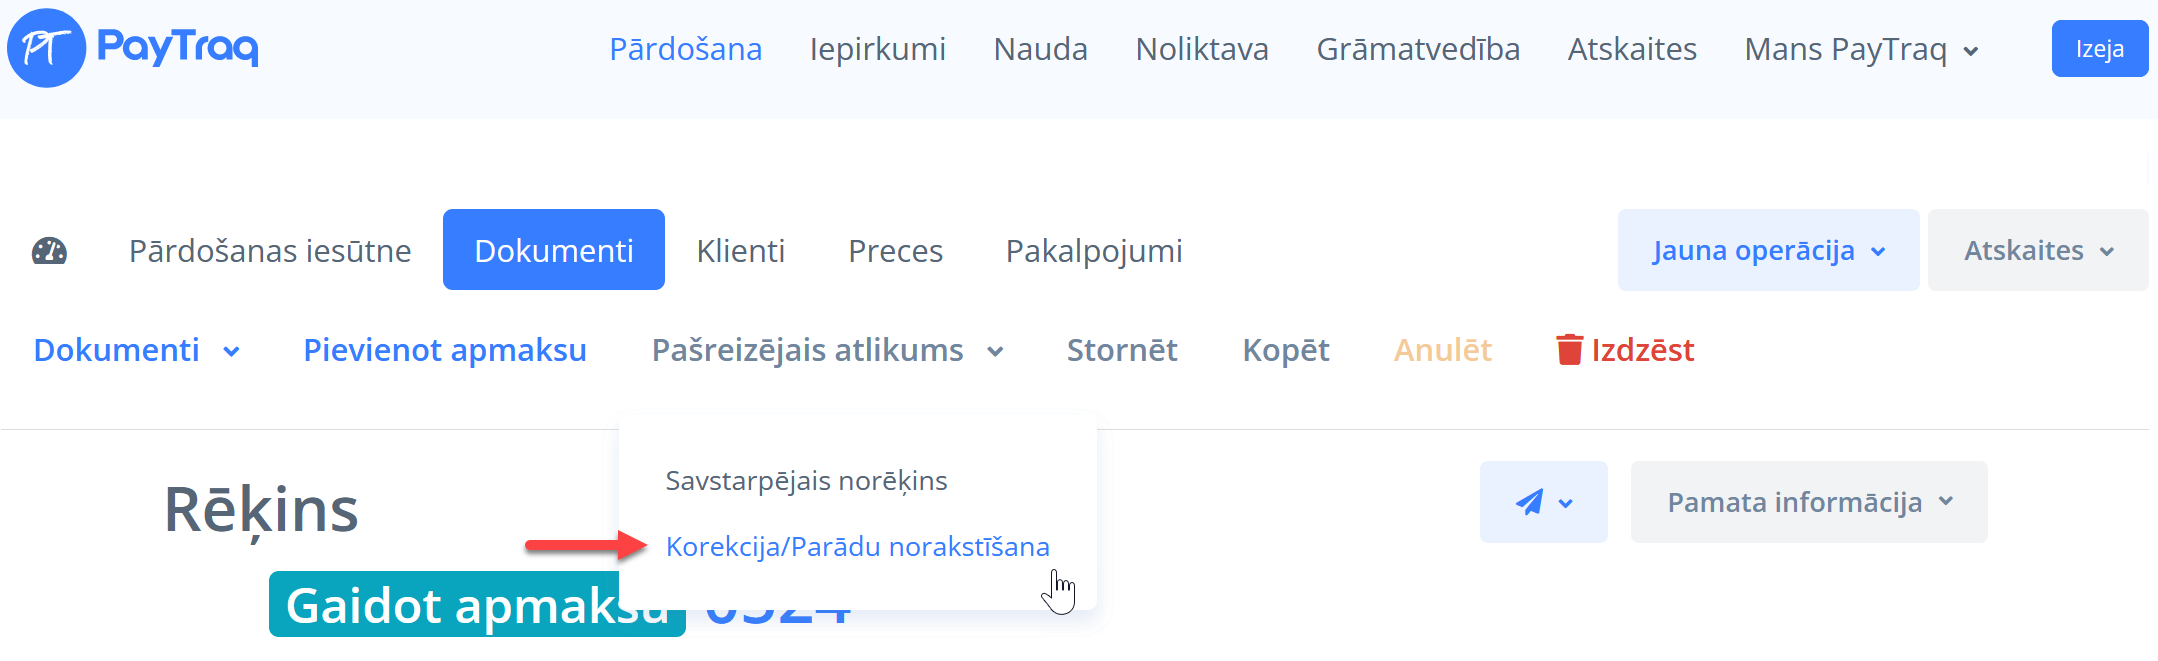
Task: Click the paper plane send icon
Action: [1530, 502]
